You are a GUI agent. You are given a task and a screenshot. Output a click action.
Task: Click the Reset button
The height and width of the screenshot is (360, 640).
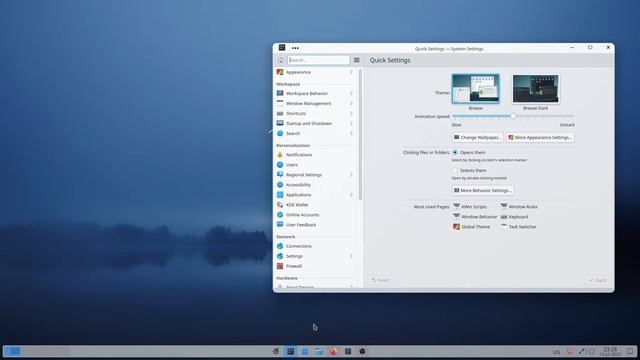tap(380, 280)
